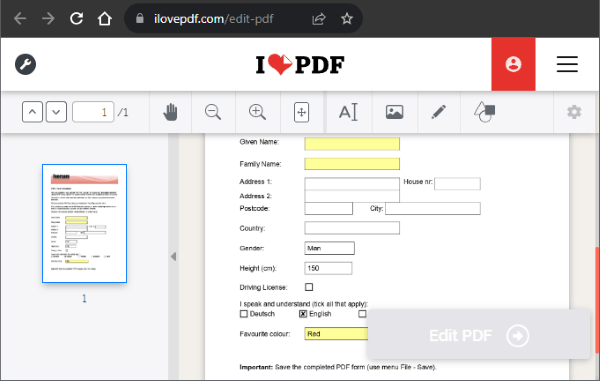Select the page 1 thumbnail

[x=85, y=223]
